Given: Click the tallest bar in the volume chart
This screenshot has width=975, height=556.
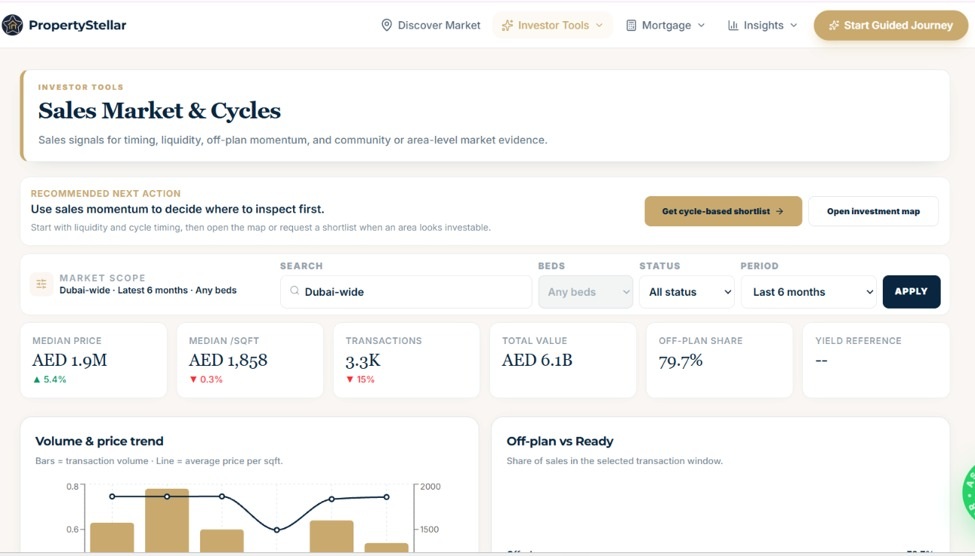Looking at the screenshot, I should point(167,521).
